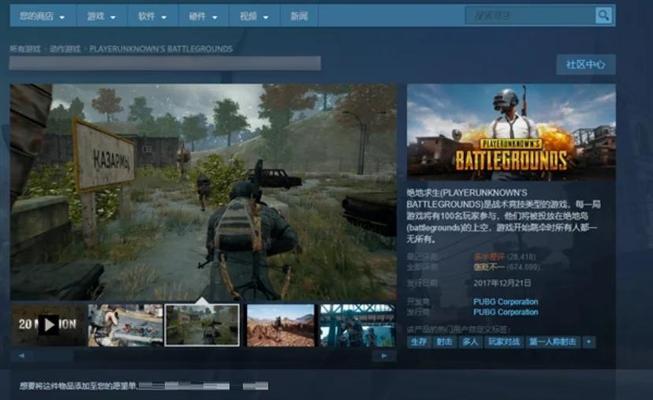Screen dimensions: 653x400
Task: Click the thumbnail strip scrollbar handle
Action: (x=53, y=355)
